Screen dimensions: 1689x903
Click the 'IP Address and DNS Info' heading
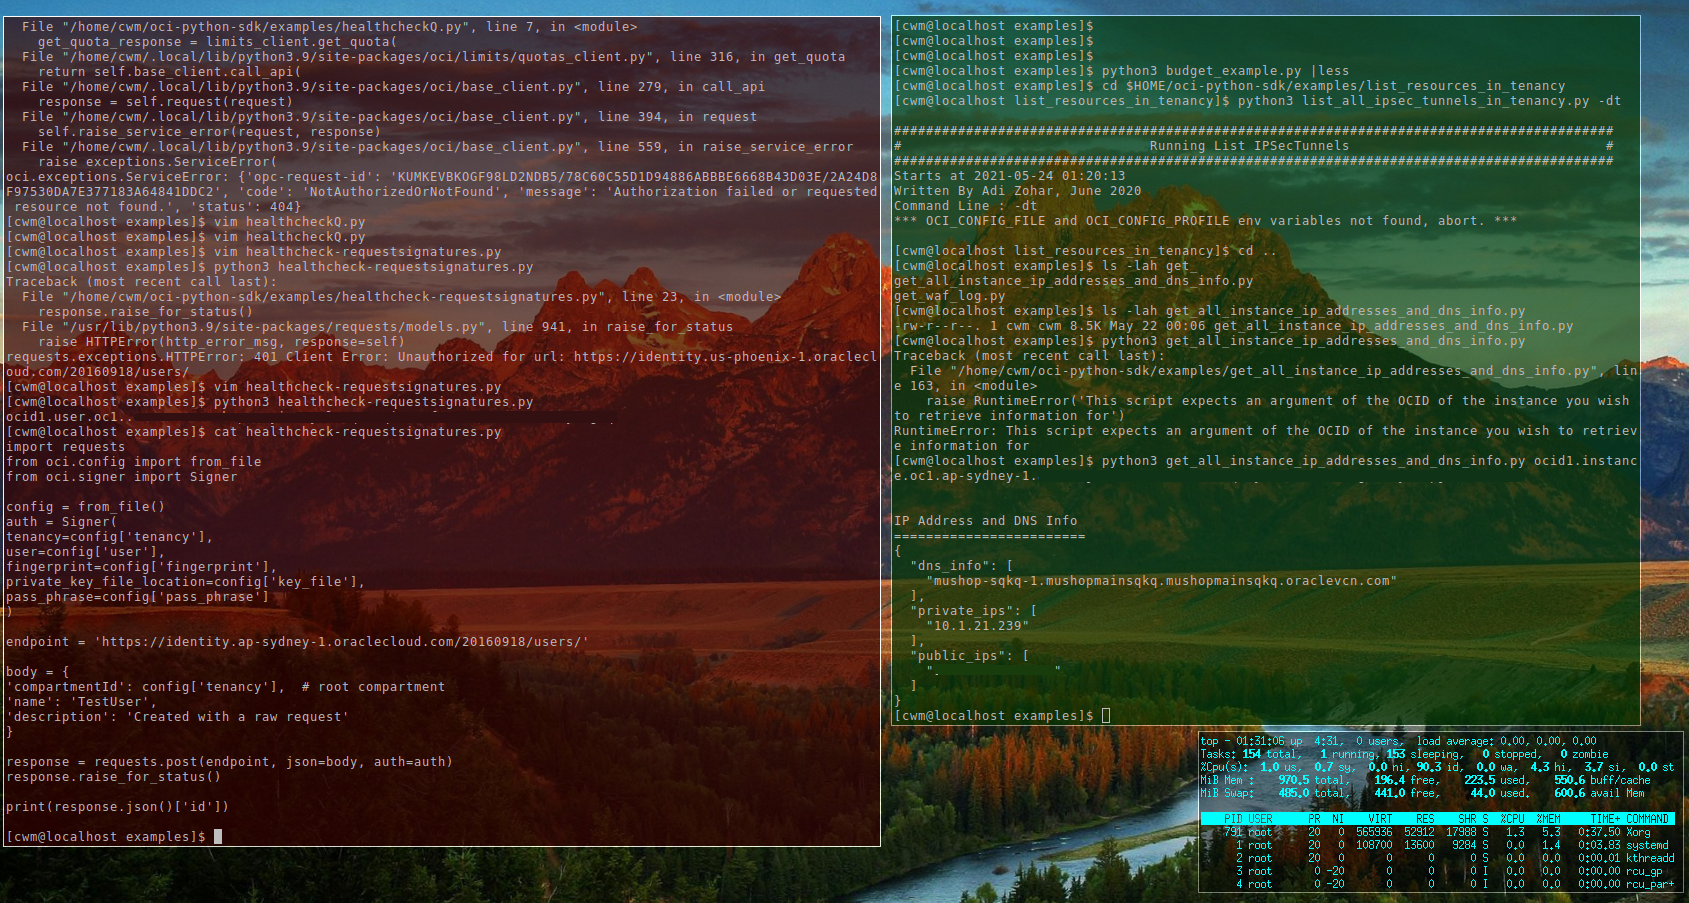pos(985,521)
